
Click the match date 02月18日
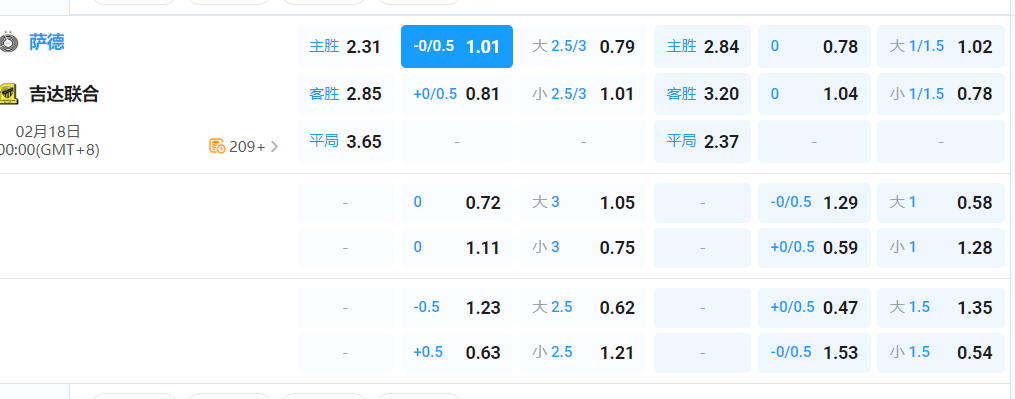click(48, 132)
